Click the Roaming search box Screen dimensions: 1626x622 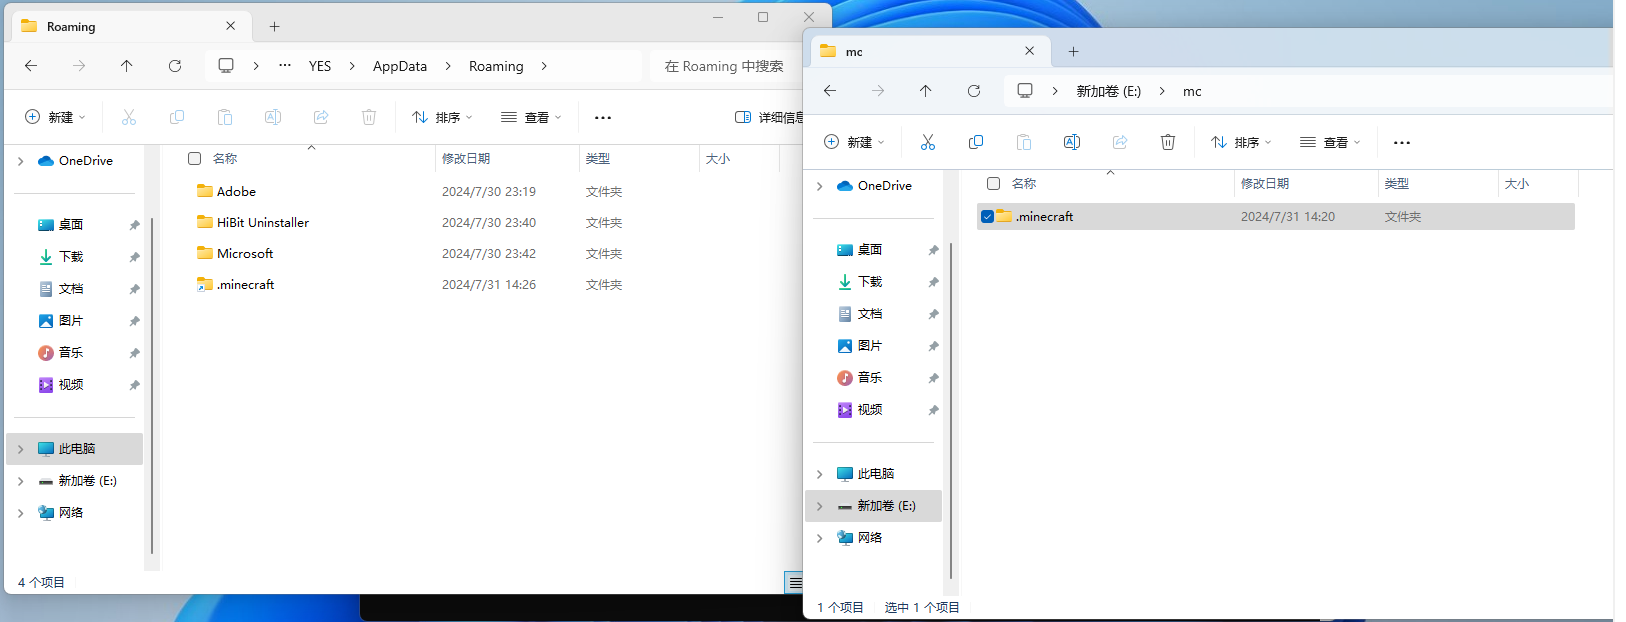point(725,66)
